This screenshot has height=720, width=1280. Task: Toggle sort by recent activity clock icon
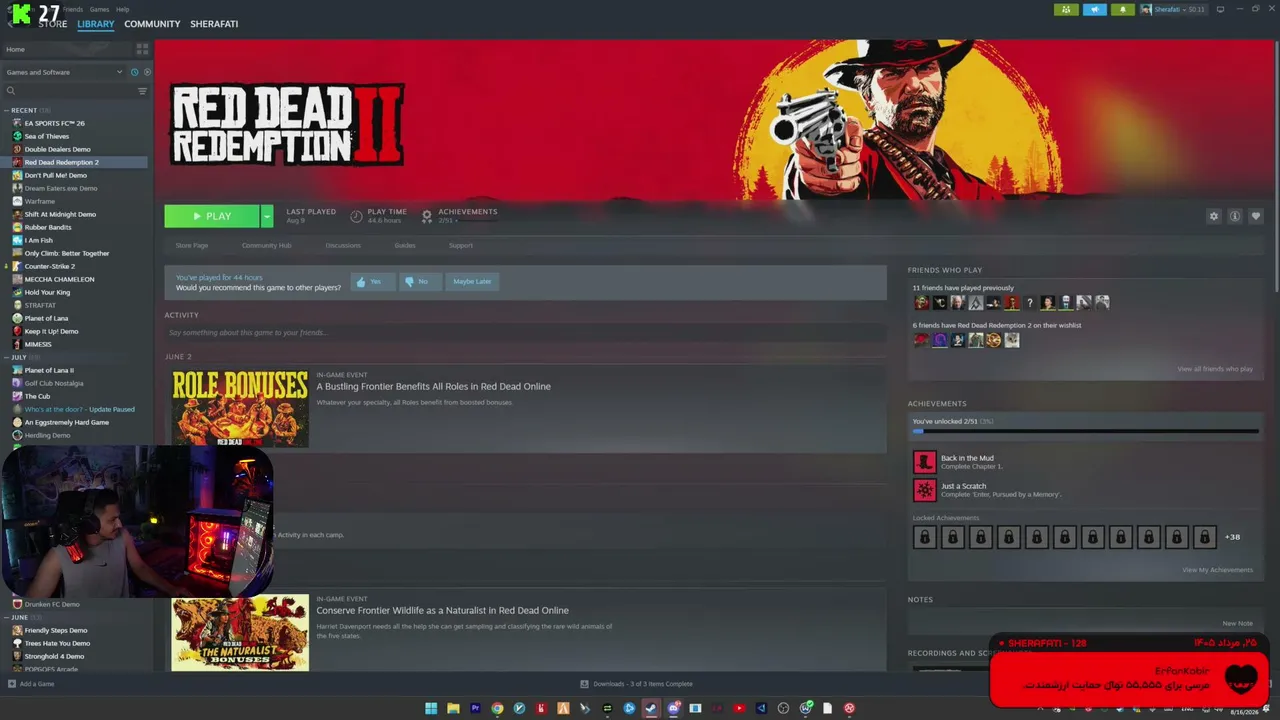click(135, 72)
